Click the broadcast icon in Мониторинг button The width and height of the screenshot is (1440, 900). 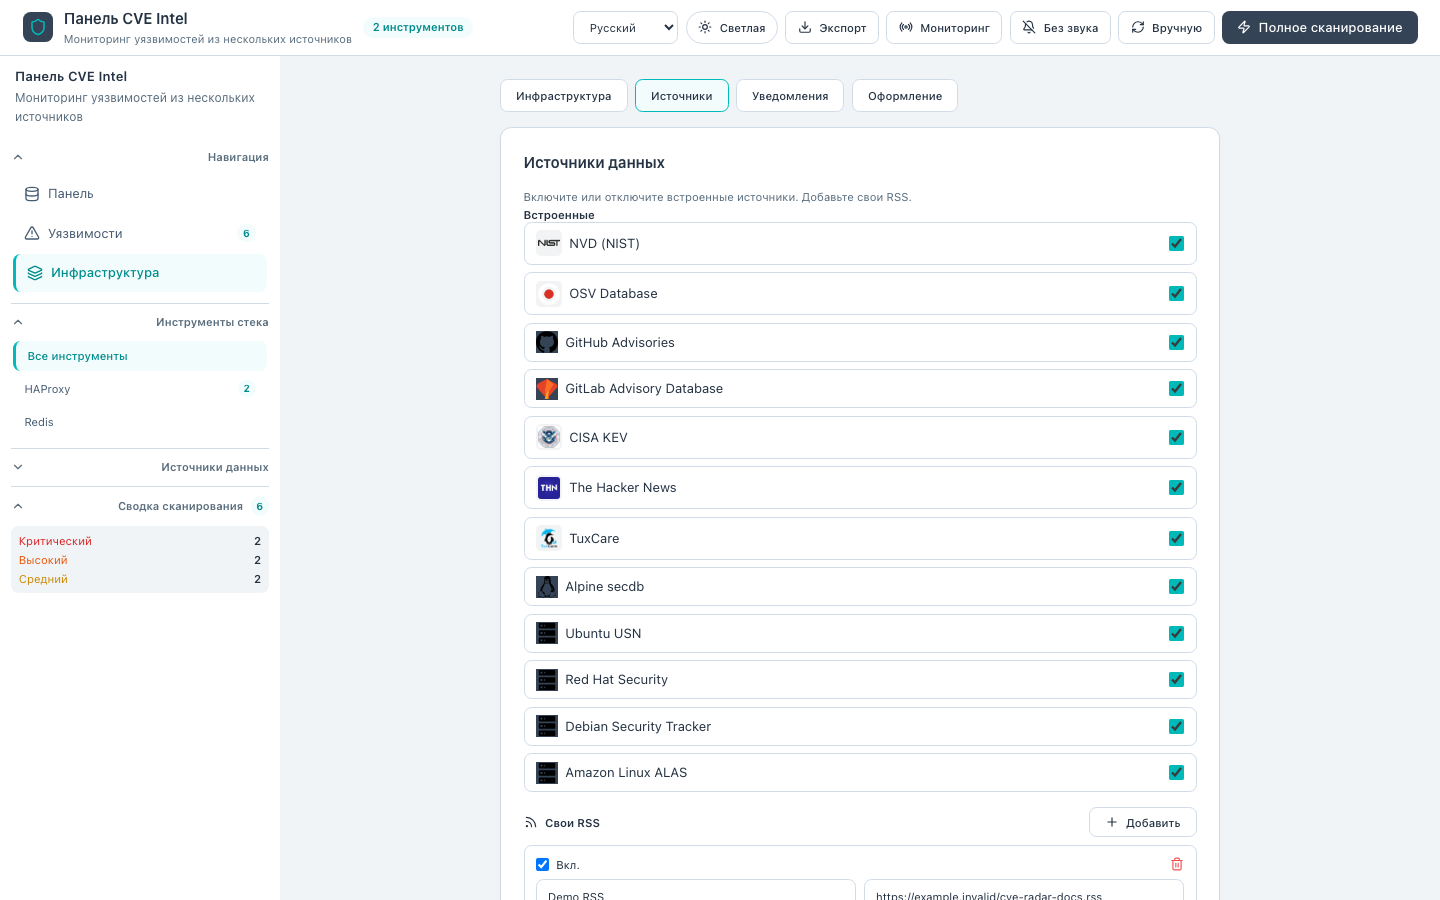point(906,27)
